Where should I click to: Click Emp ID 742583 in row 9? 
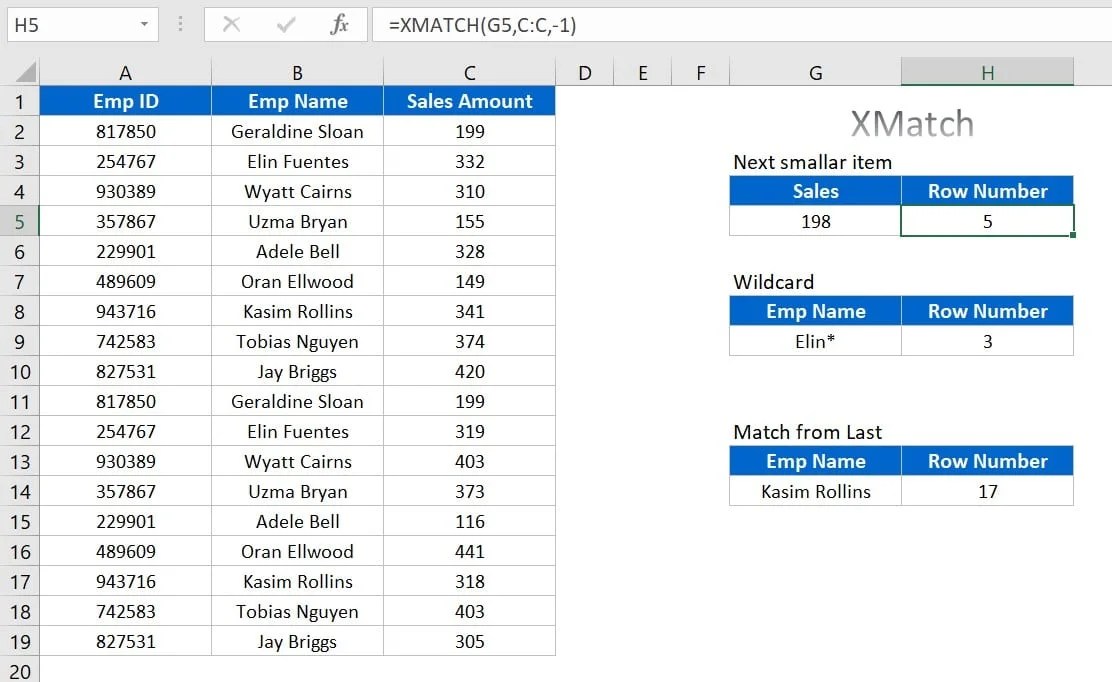[x=126, y=342]
